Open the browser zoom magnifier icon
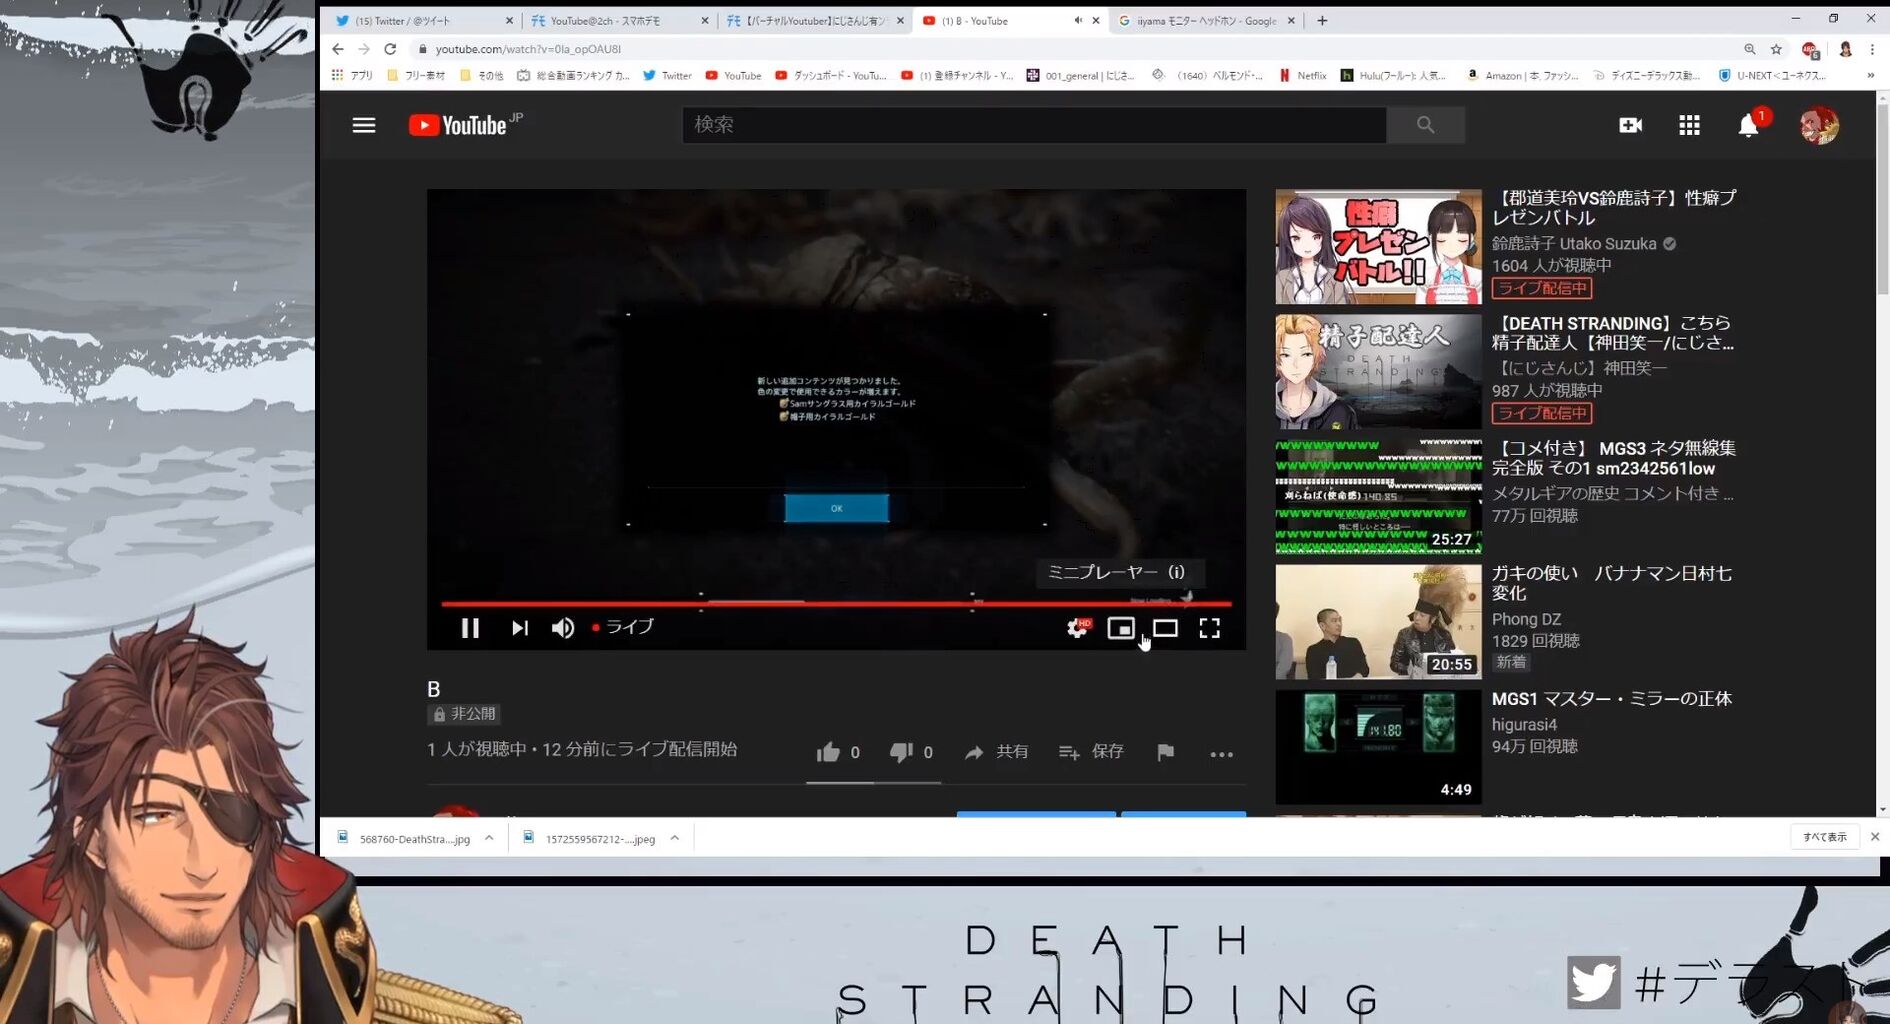Image resolution: width=1890 pixels, height=1024 pixels. point(1749,49)
